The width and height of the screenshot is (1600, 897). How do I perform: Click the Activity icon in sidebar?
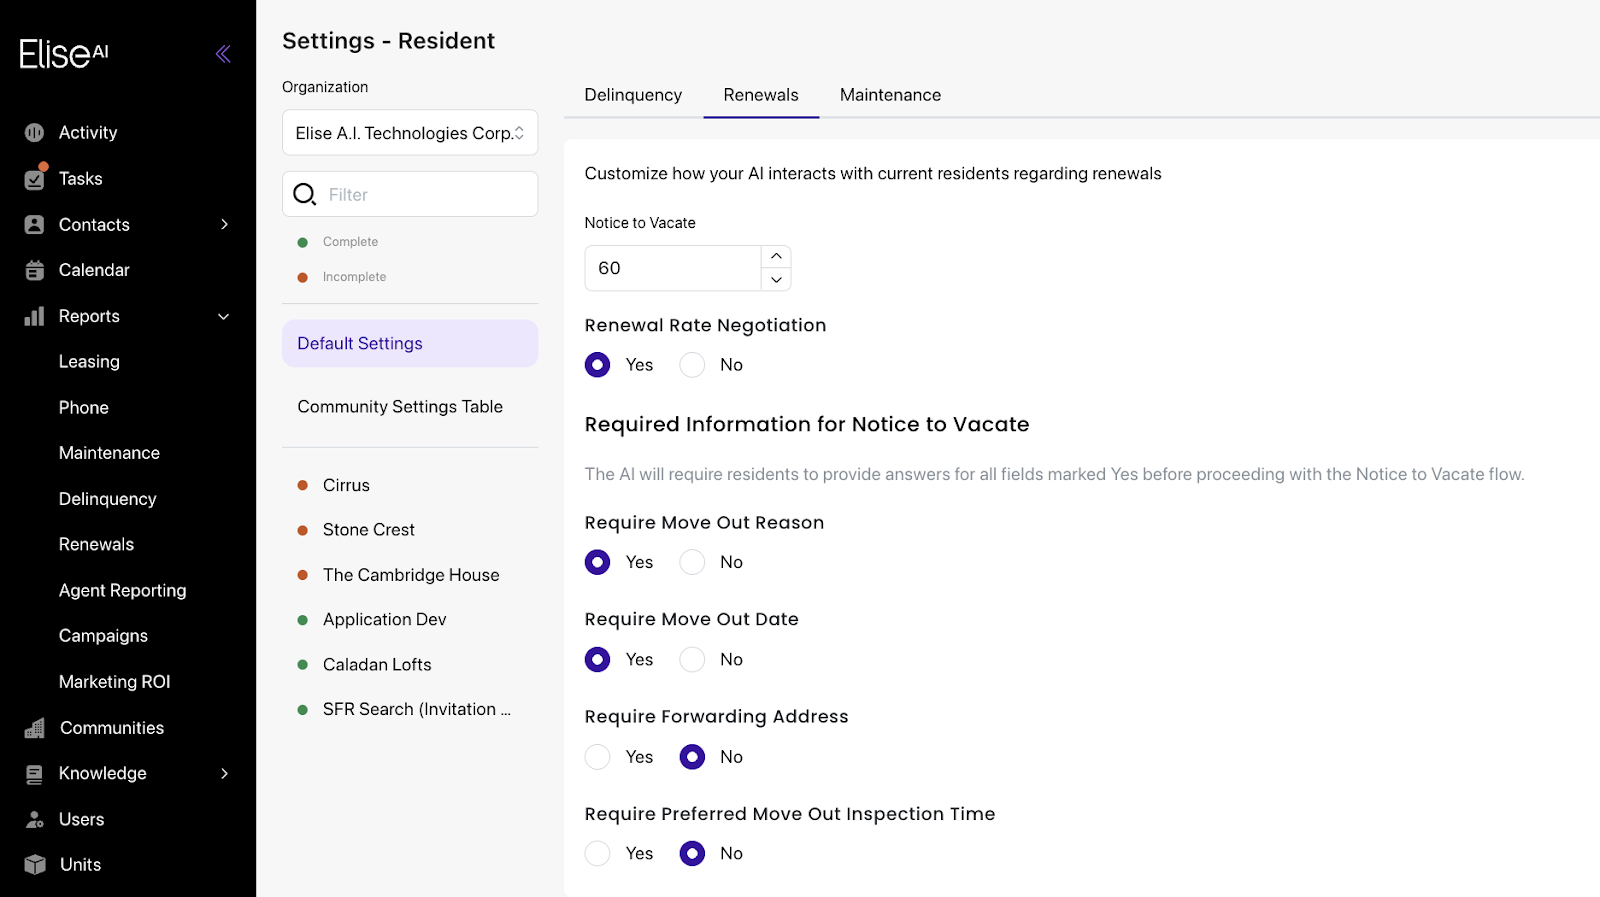[34, 133]
